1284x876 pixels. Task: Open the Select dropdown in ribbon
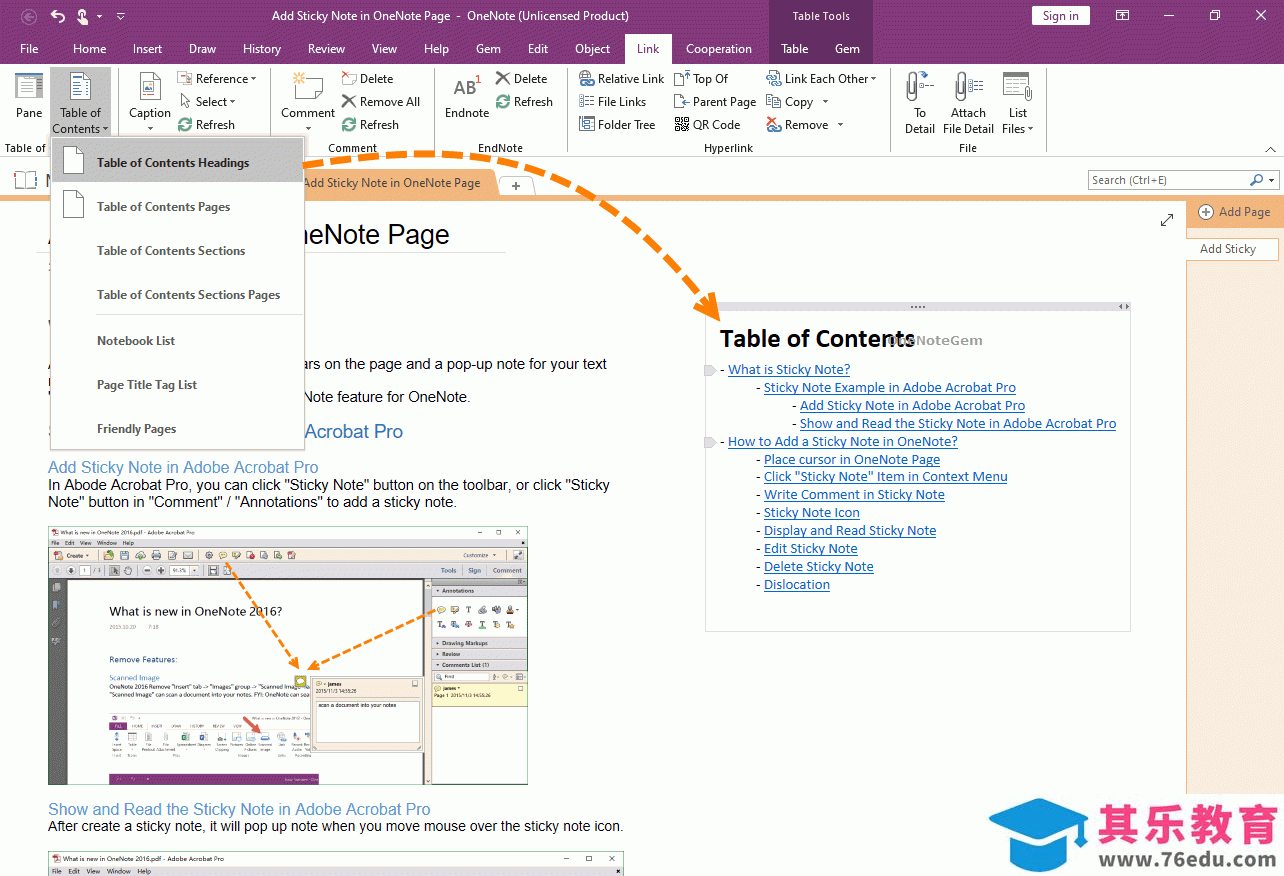click(x=208, y=102)
